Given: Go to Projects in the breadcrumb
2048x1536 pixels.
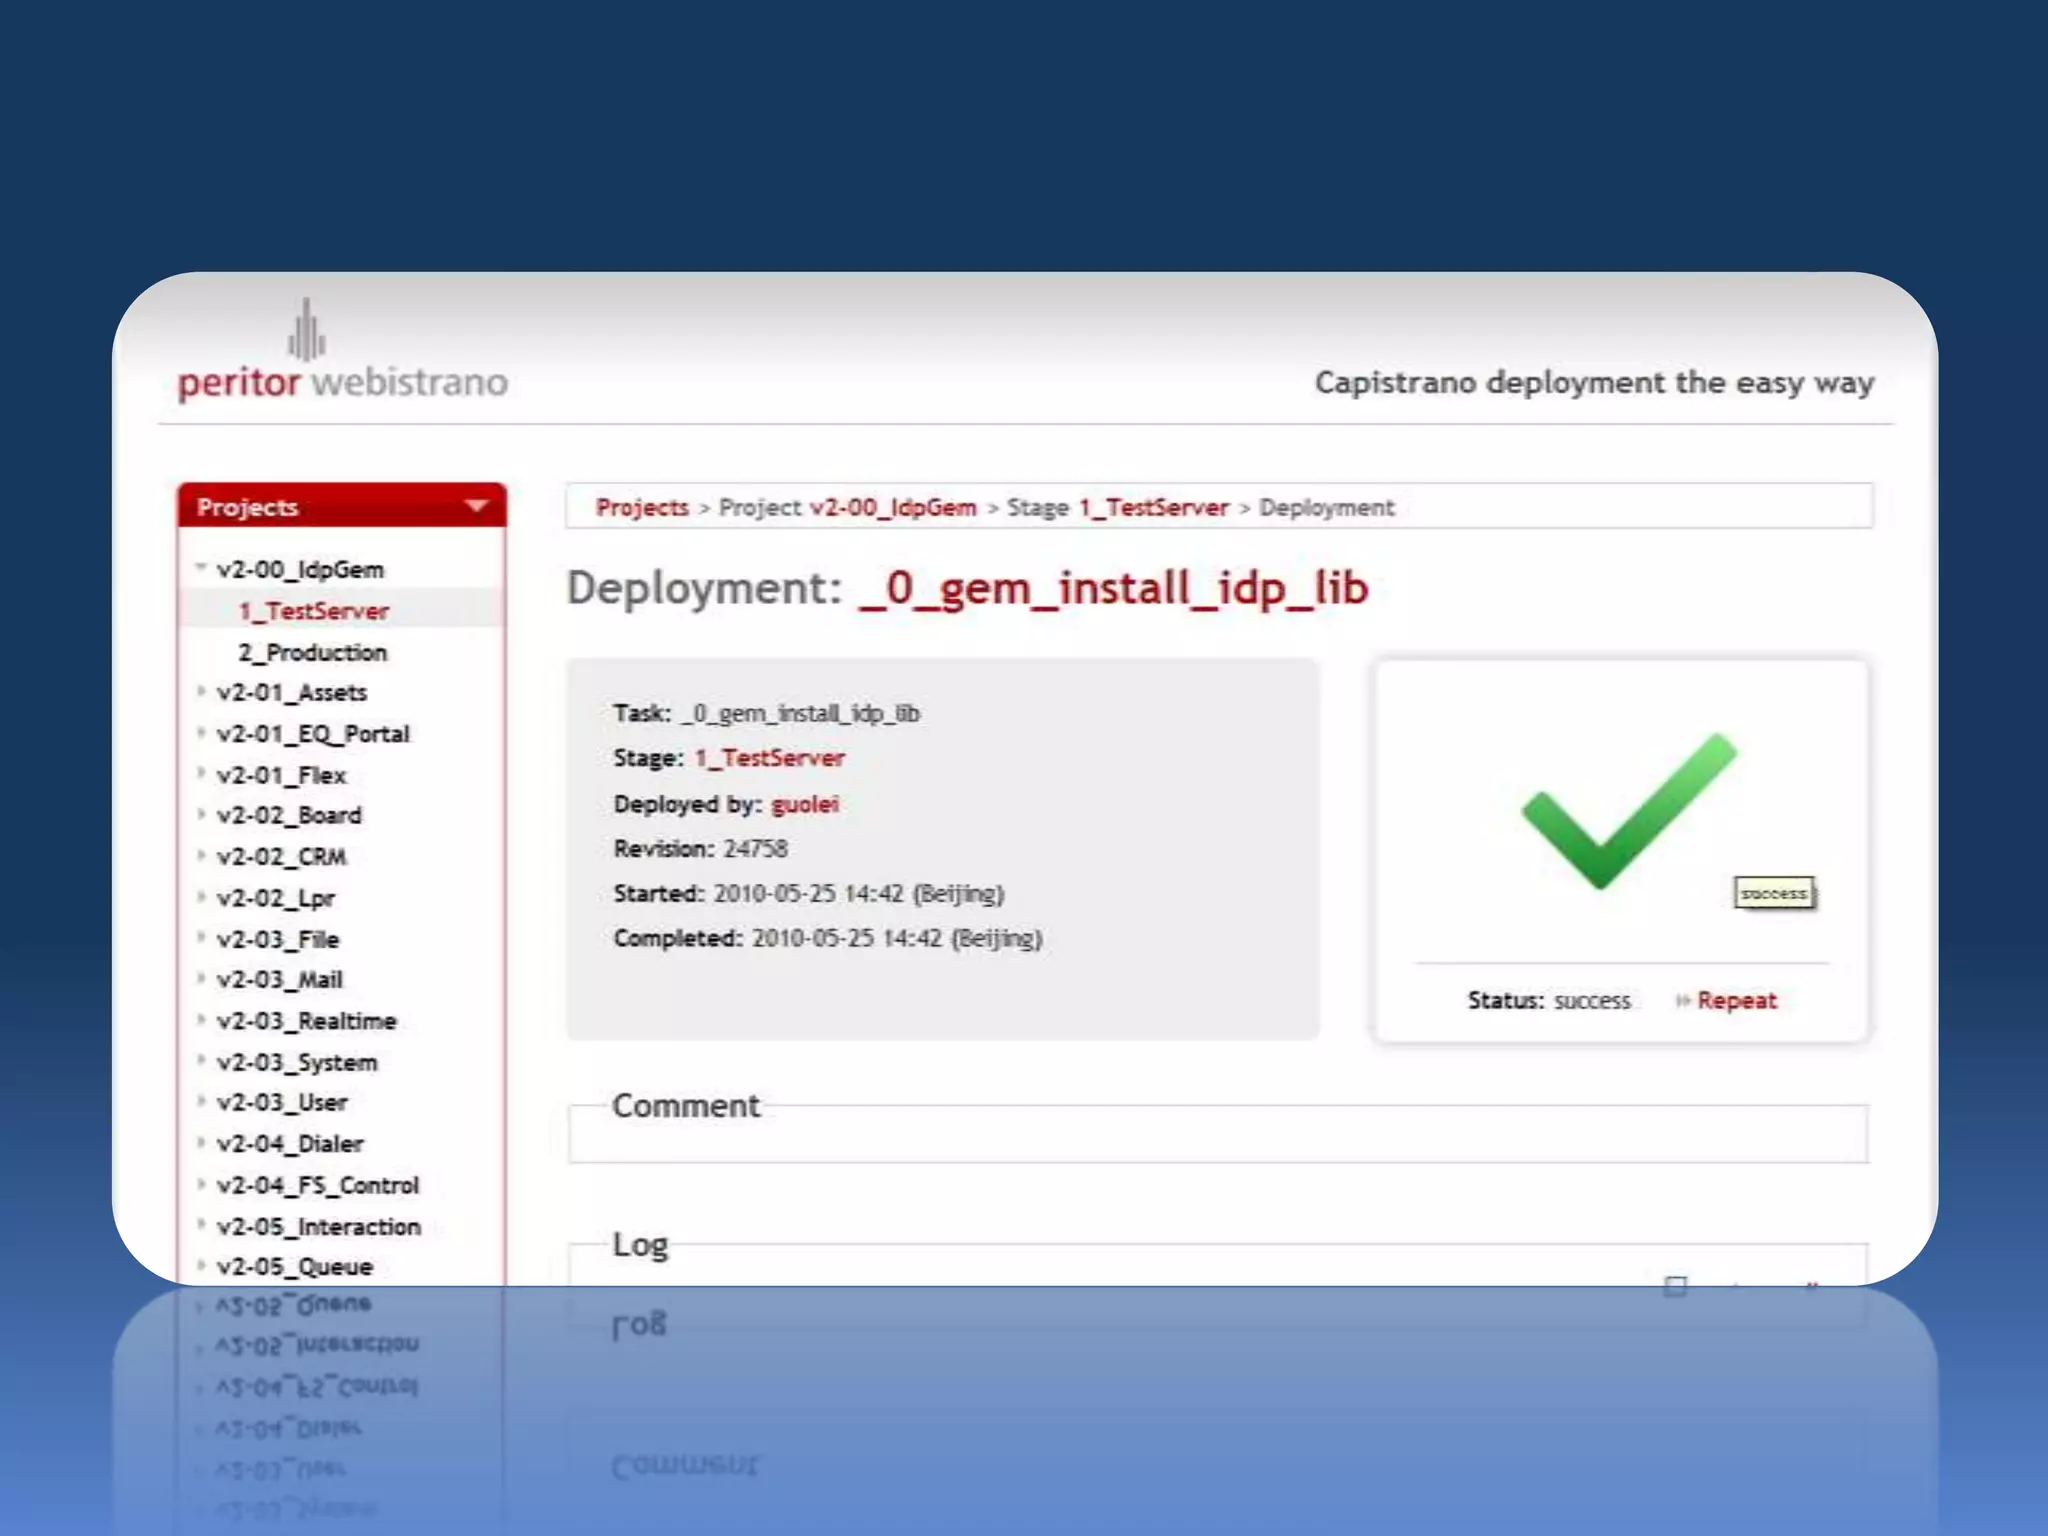Looking at the screenshot, I should (x=642, y=507).
